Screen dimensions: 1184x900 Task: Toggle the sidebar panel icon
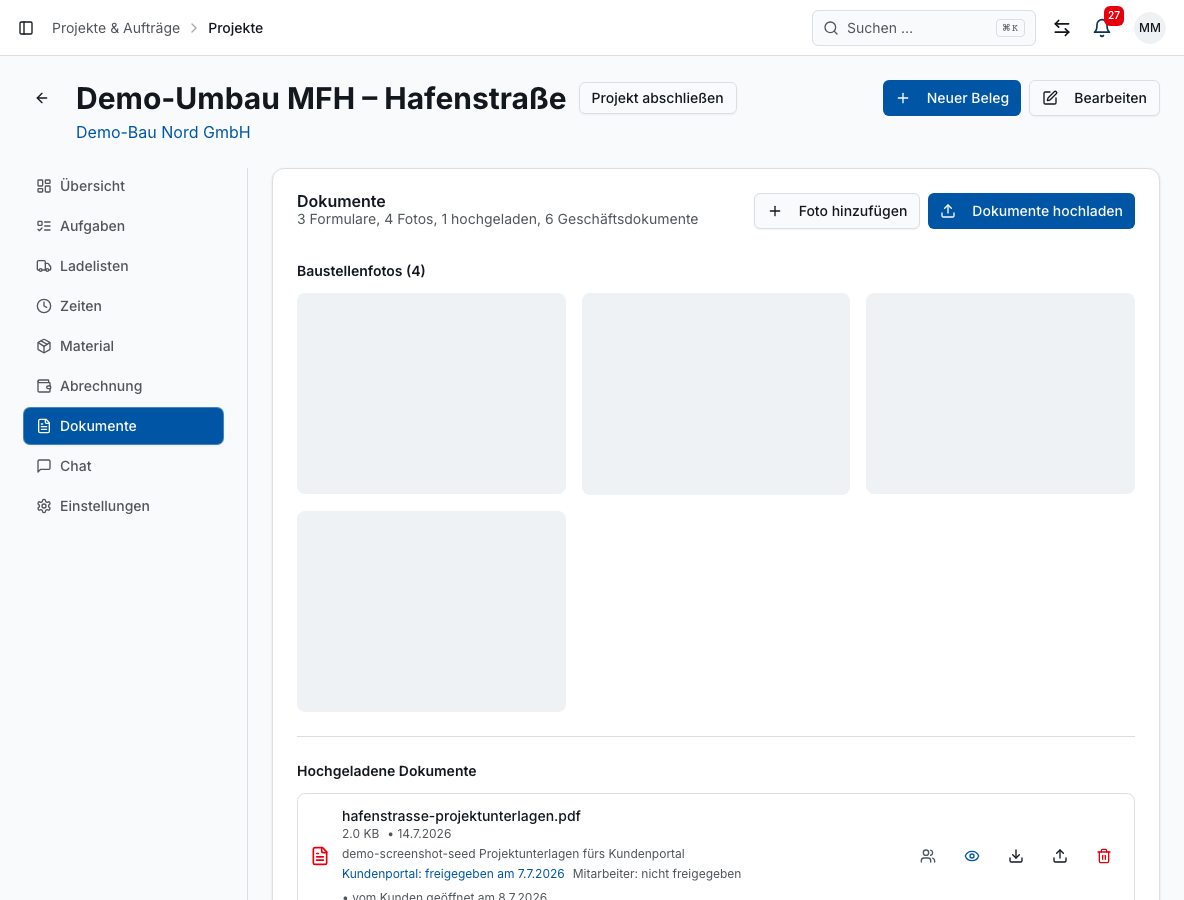click(x=26, y=28)
